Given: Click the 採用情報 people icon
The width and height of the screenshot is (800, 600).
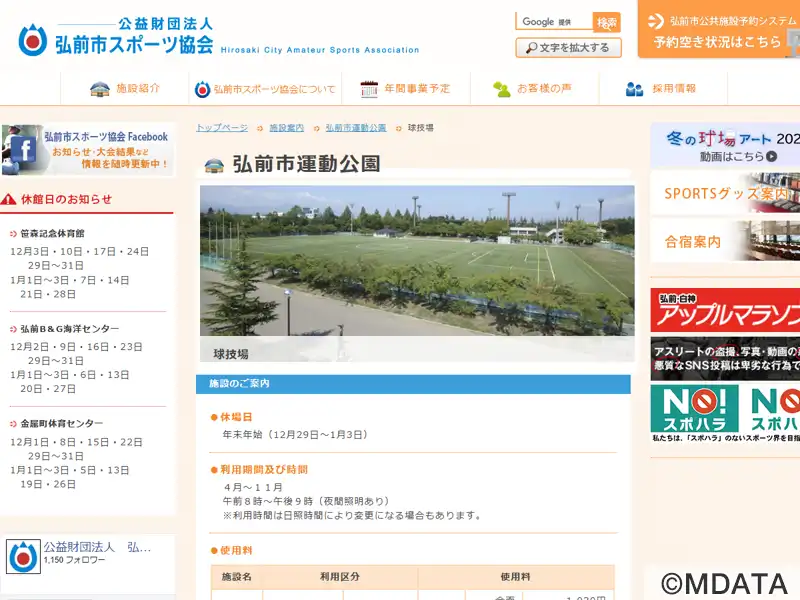Looking at the screenshot, I should click(x=634, y=89).
